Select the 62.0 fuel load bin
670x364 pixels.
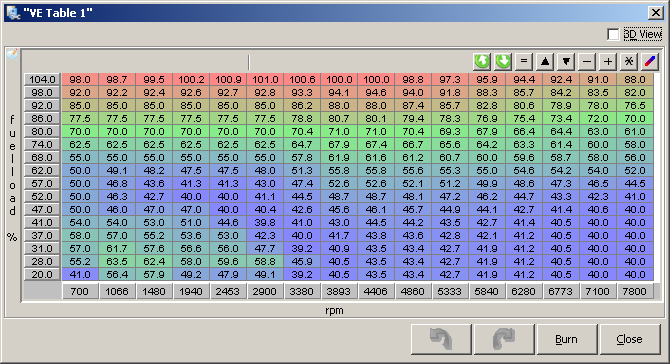coord(42,170)
